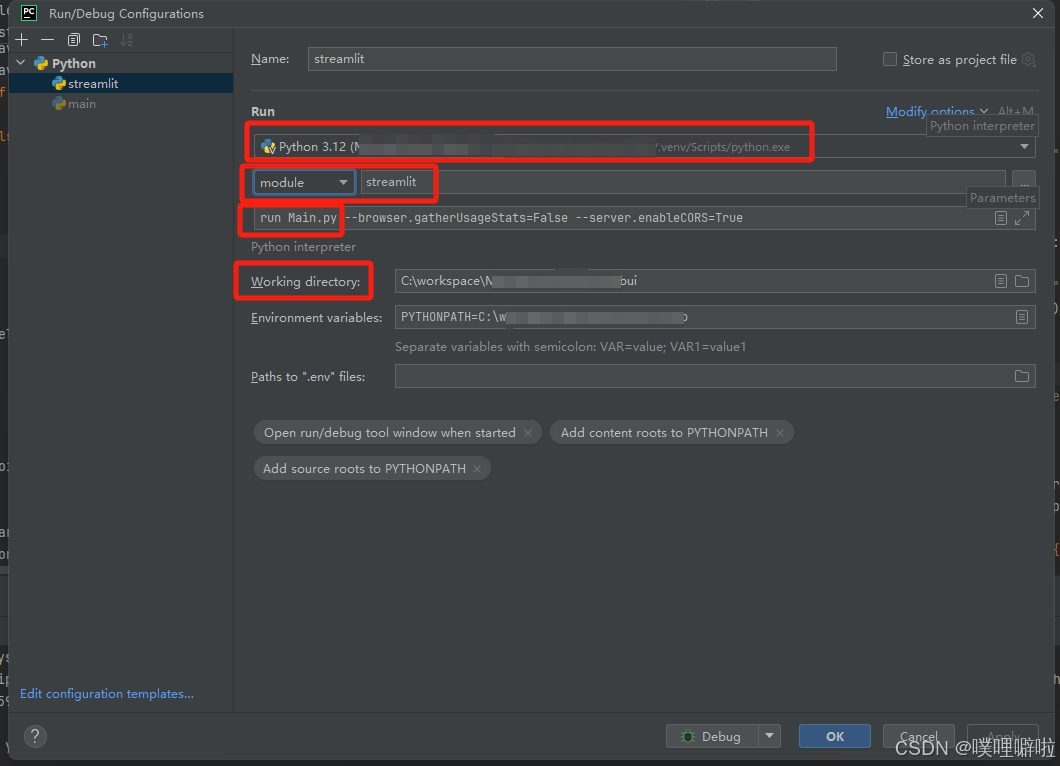Click inside the Name input field

[x=570, y=59]
